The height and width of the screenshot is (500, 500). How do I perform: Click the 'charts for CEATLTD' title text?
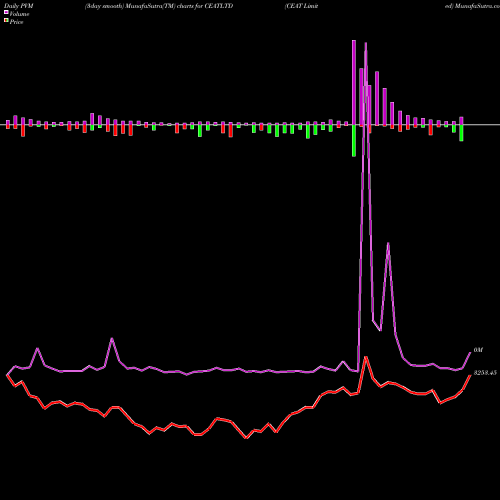(205, 6)
